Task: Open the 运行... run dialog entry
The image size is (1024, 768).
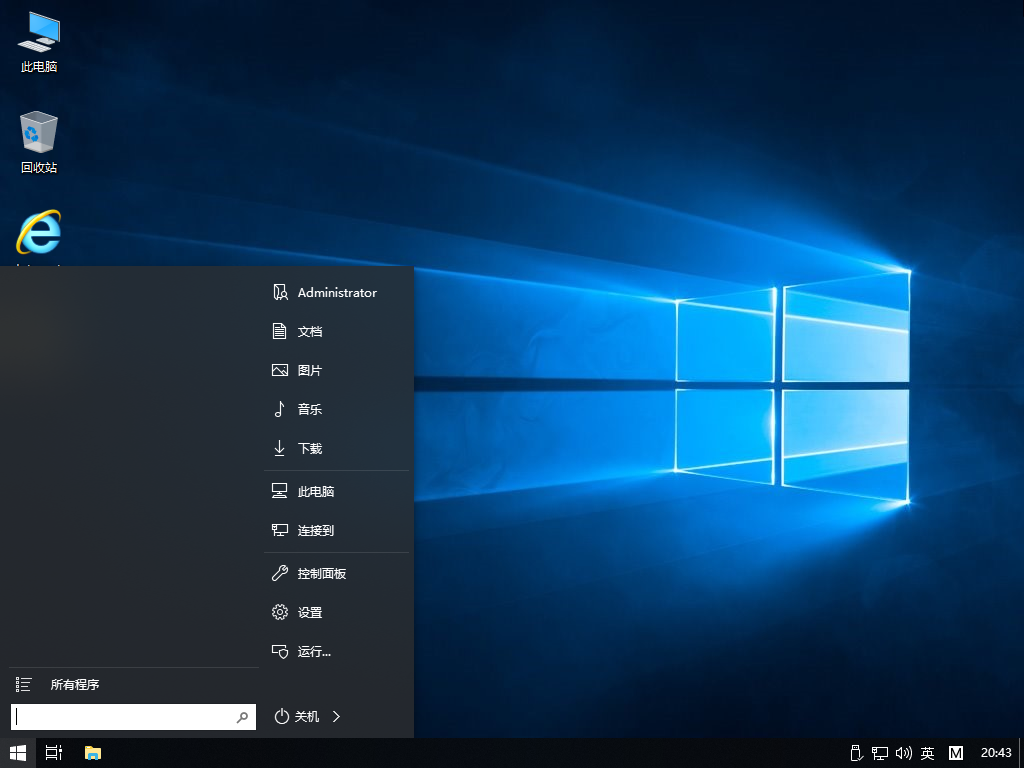Action: (x=313, y=652)
